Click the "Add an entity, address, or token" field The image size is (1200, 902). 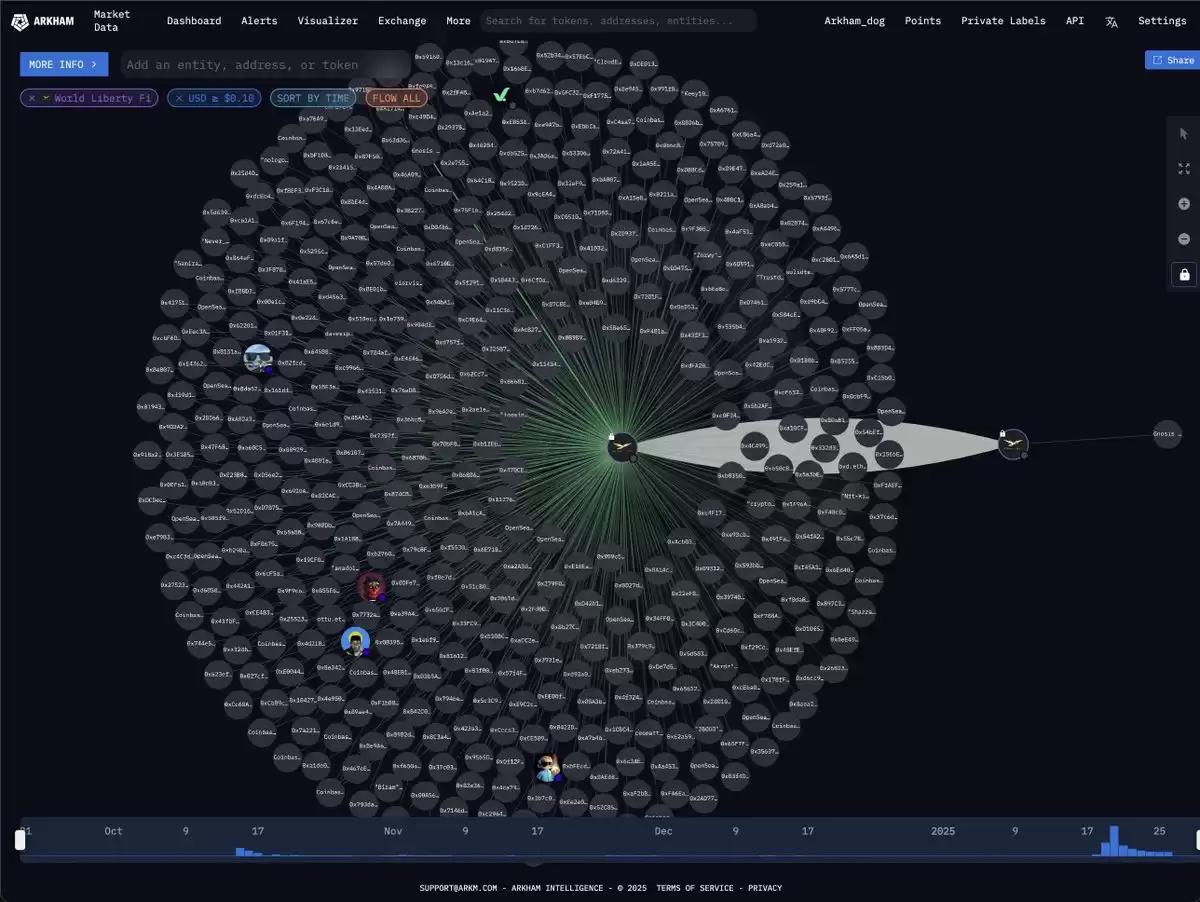pyautogui.click(x=265, y=65)
